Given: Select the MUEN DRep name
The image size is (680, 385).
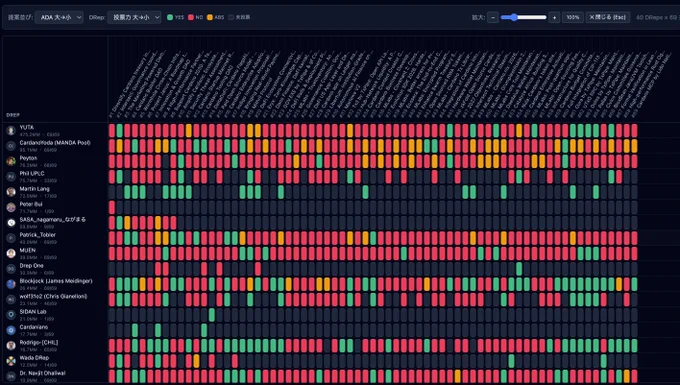Looking at the screenshot, I should tap(27, 250).
